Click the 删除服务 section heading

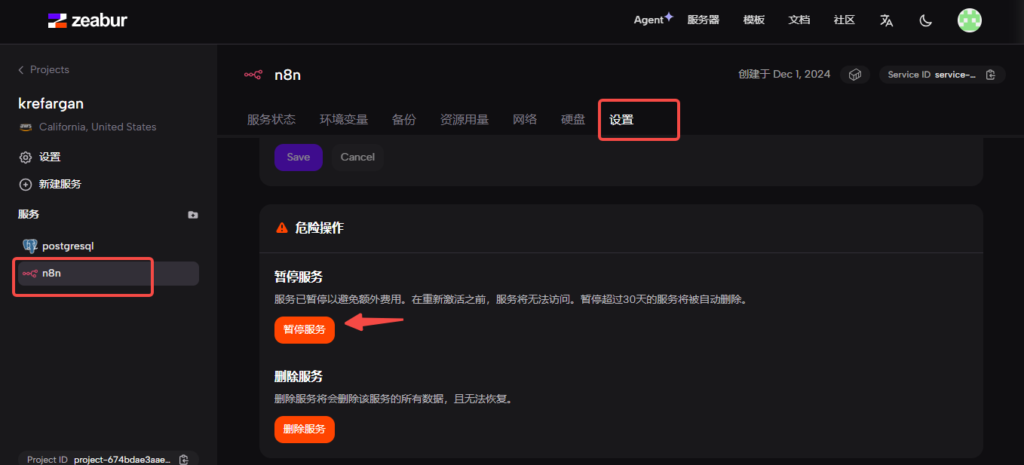[298, 377]
